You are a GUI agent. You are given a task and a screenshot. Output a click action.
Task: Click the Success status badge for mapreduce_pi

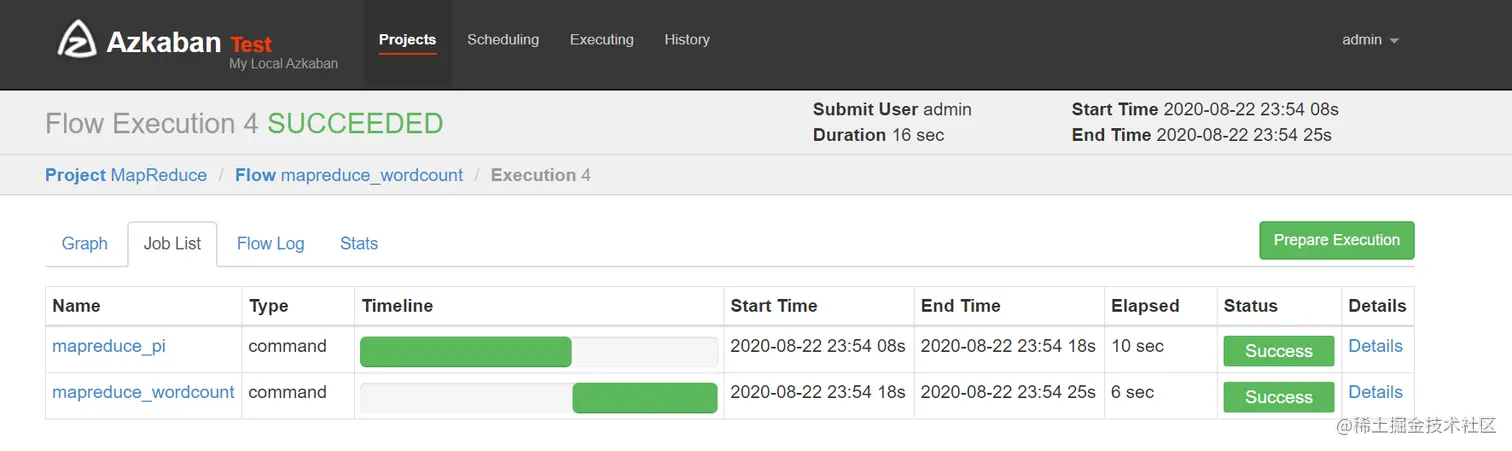[1278, 351]
